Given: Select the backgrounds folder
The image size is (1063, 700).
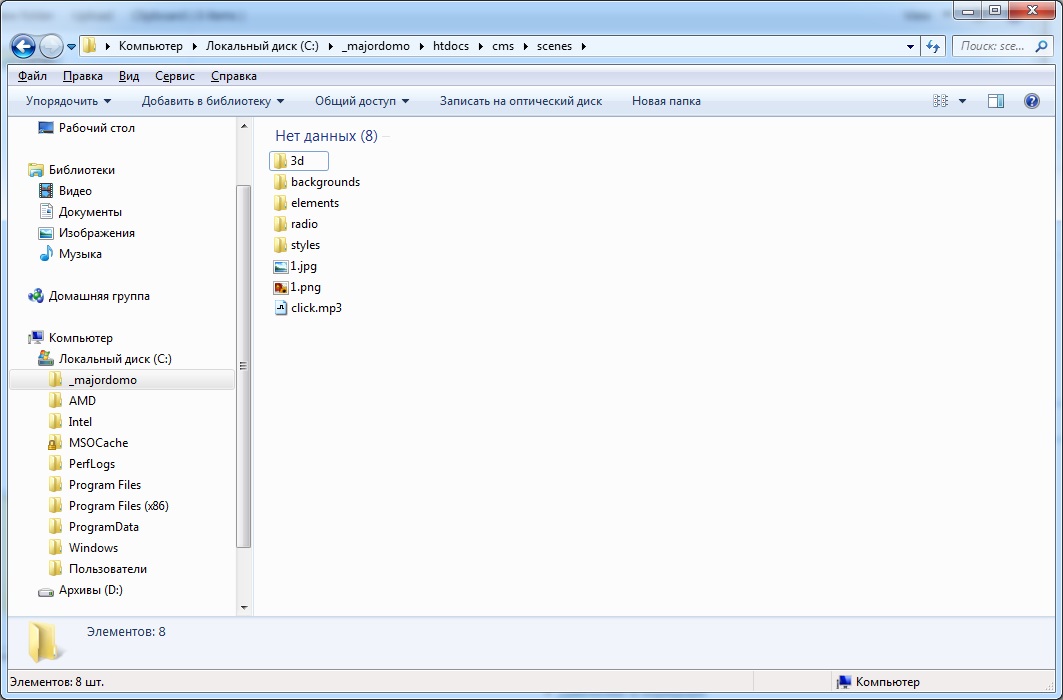Looking at the screenshot, I should click(324, 182).
